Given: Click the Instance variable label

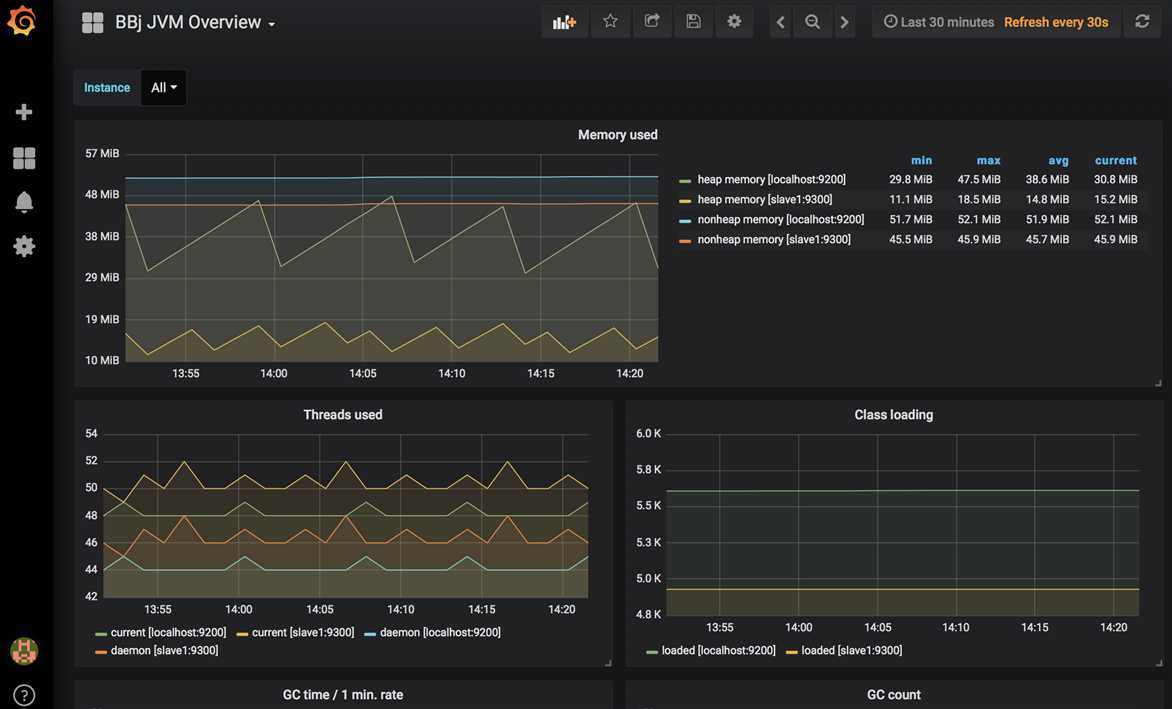Looking at the screenshot, I should [x=107, y=87].
